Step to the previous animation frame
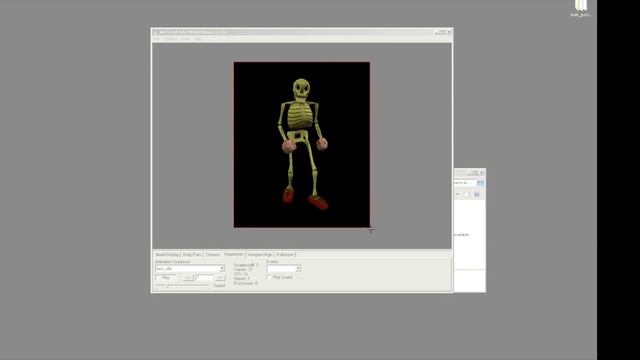The image size is (640, 360). click(x=188, y=278)
